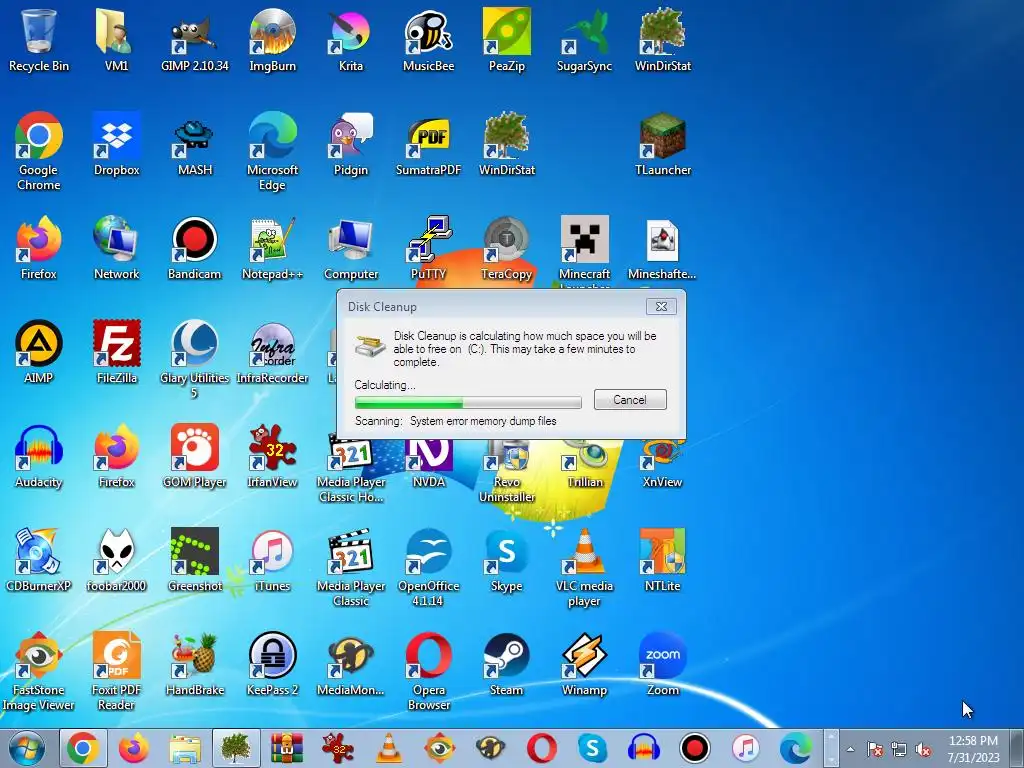Select the Krita desktop shortcut

tap(351, 40)
